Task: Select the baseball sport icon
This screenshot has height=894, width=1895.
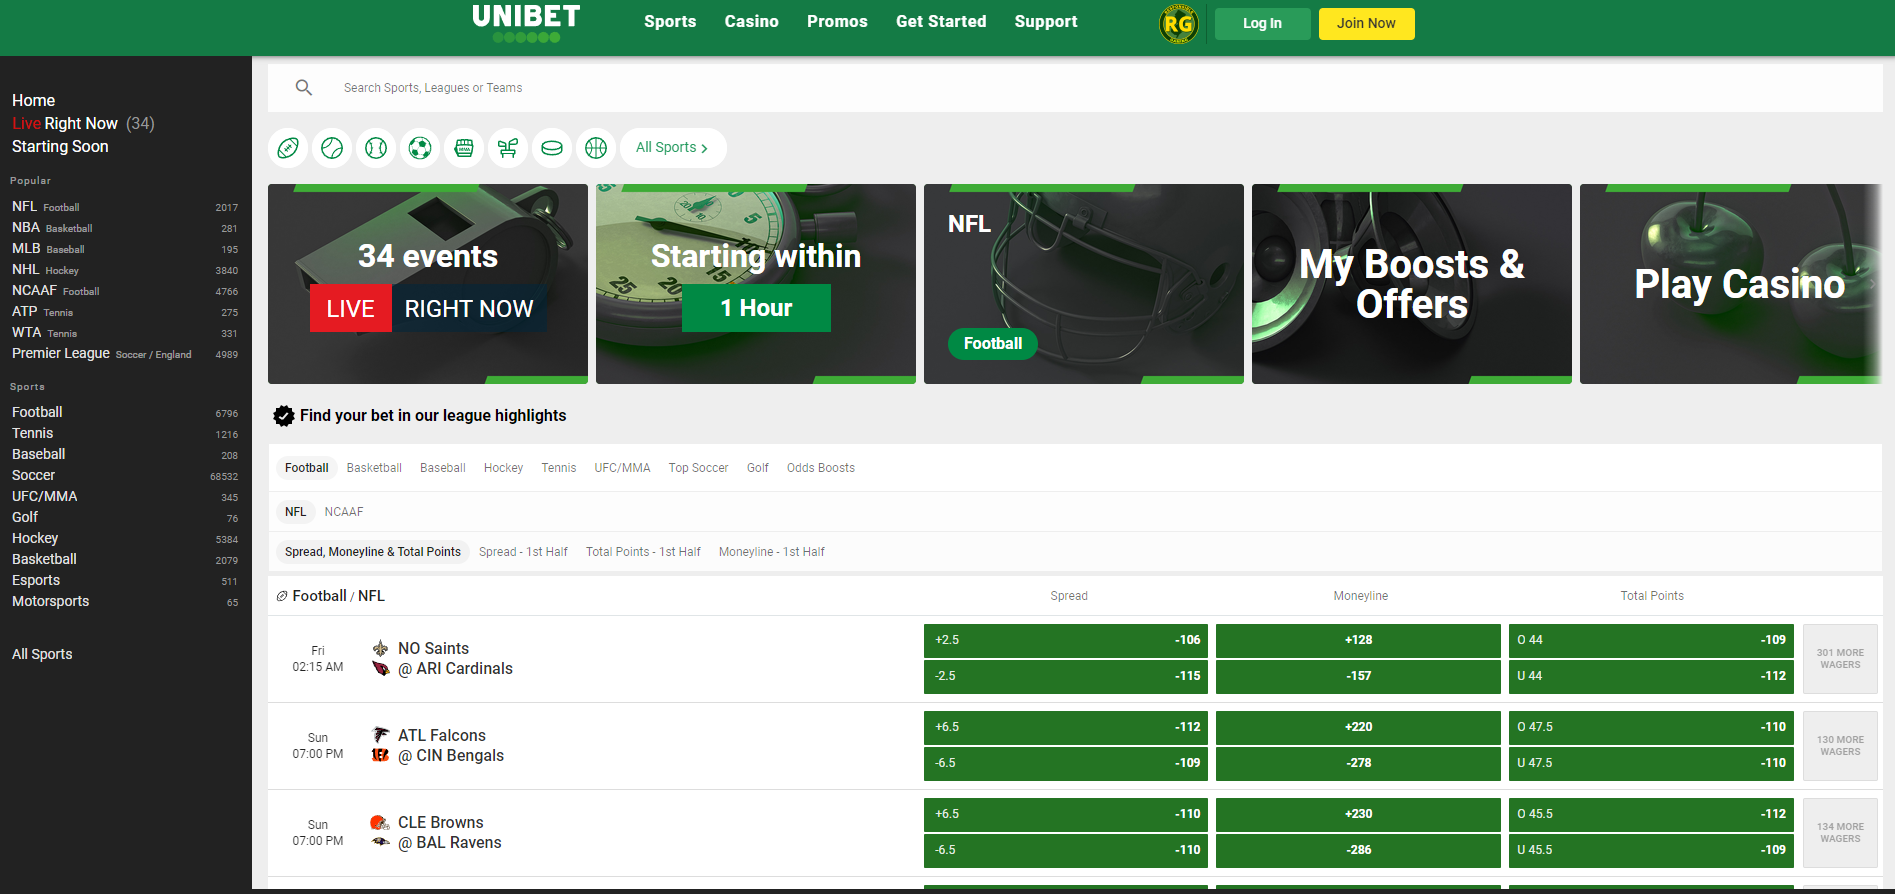Action: click(x=376, y=148)
